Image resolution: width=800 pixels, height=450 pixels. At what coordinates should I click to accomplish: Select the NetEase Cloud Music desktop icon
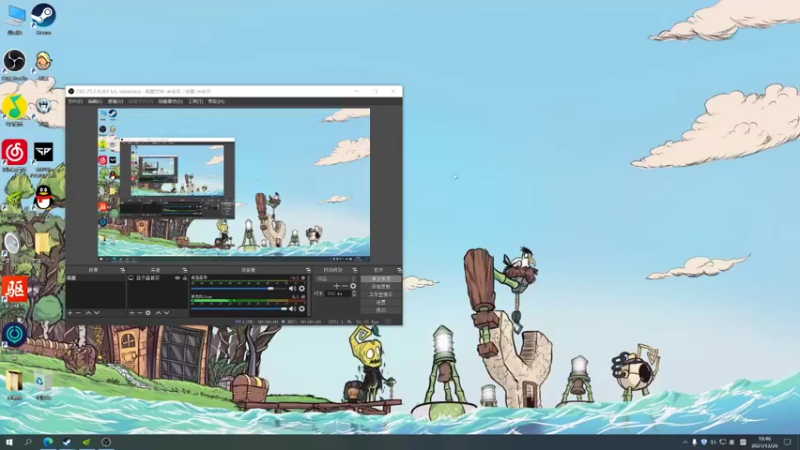pos(14,155)
